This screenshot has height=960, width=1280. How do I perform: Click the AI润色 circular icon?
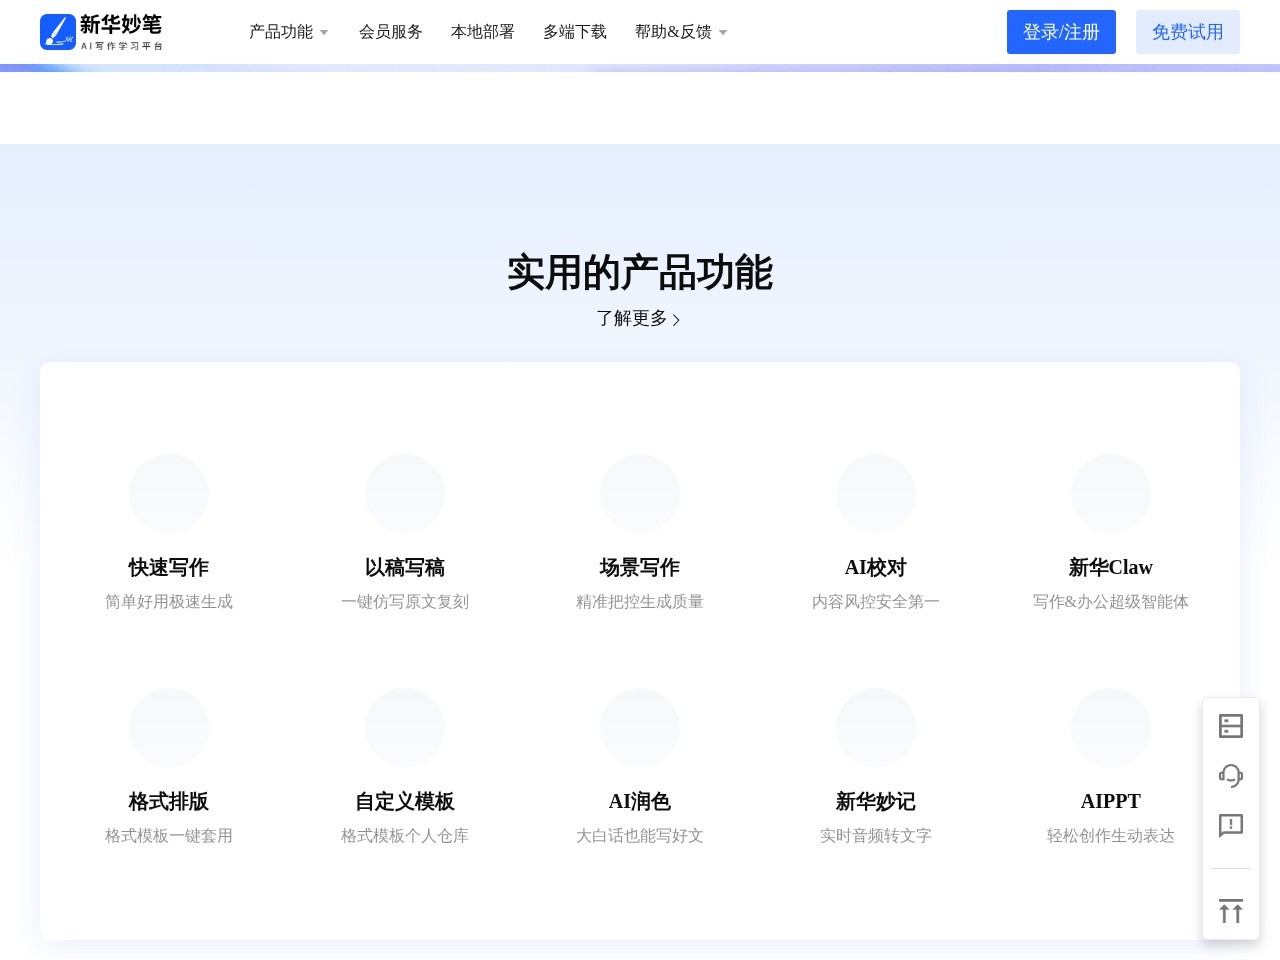[x=640, y=728]
